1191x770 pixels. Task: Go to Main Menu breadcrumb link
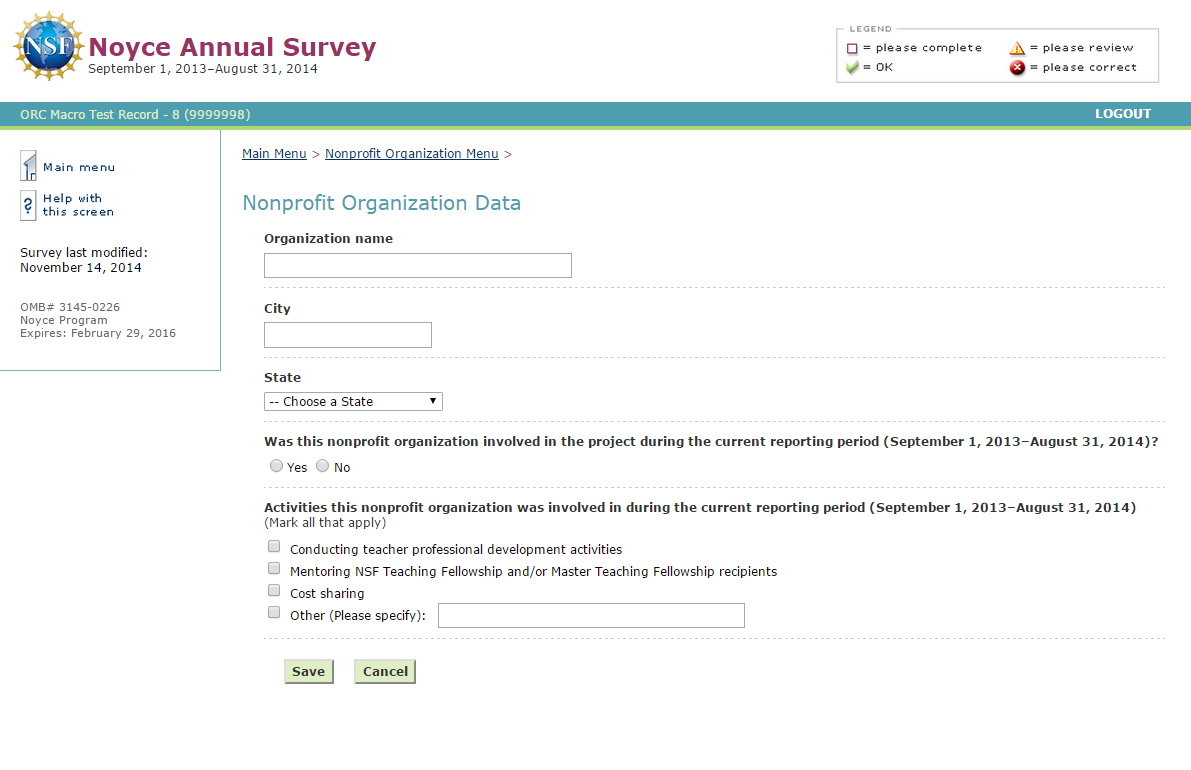pos(274,154)
